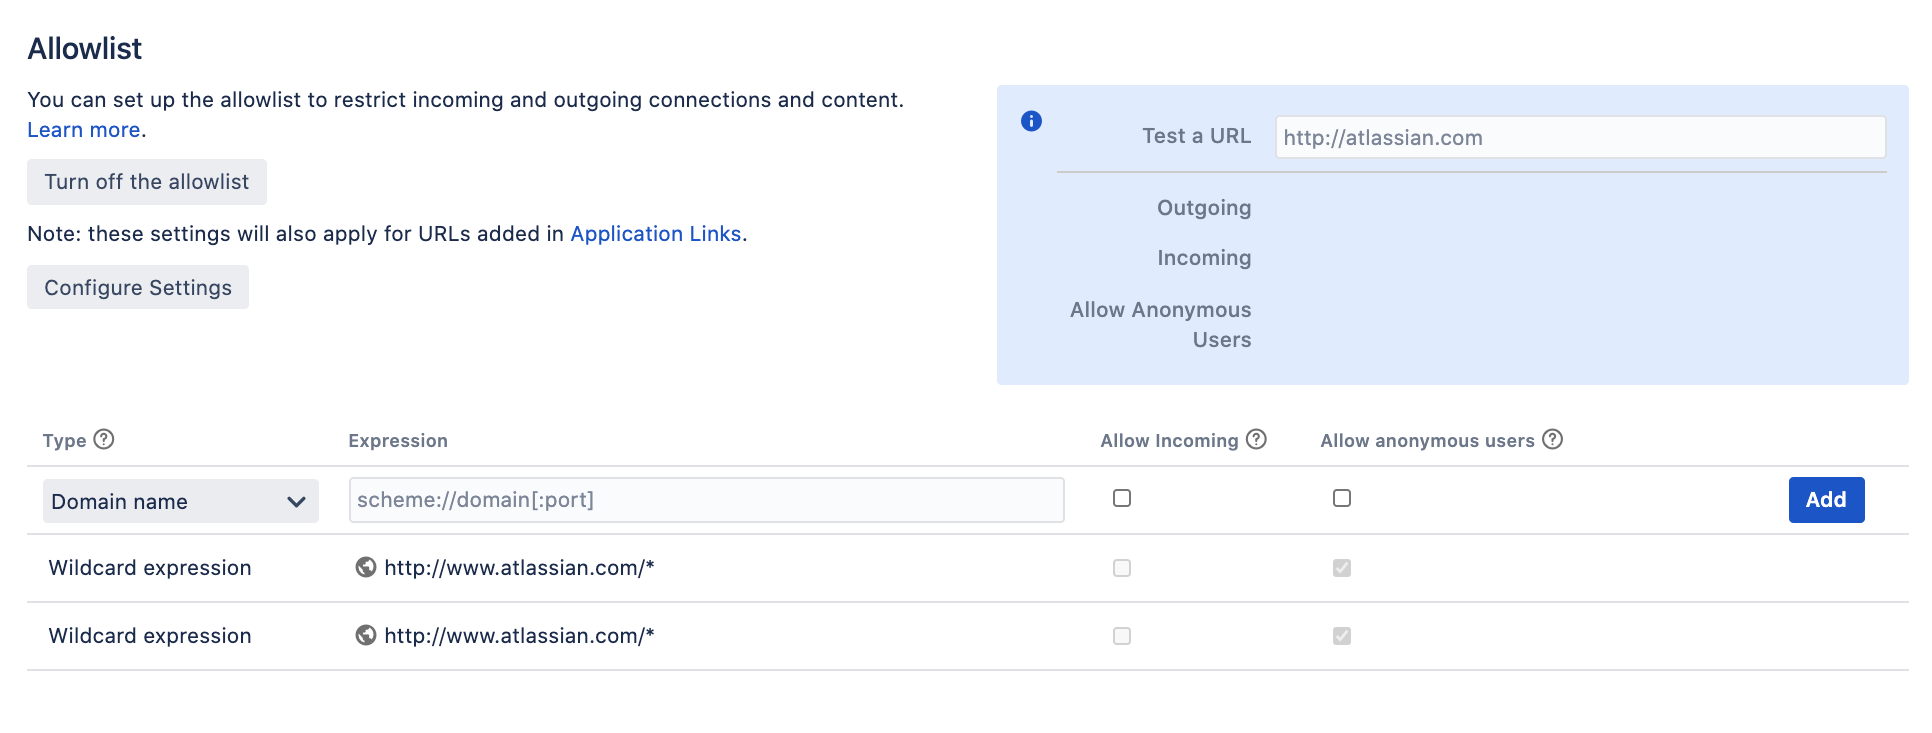1932x733 pixels.
Task: Click the Add button
Action: point(1826,500)
